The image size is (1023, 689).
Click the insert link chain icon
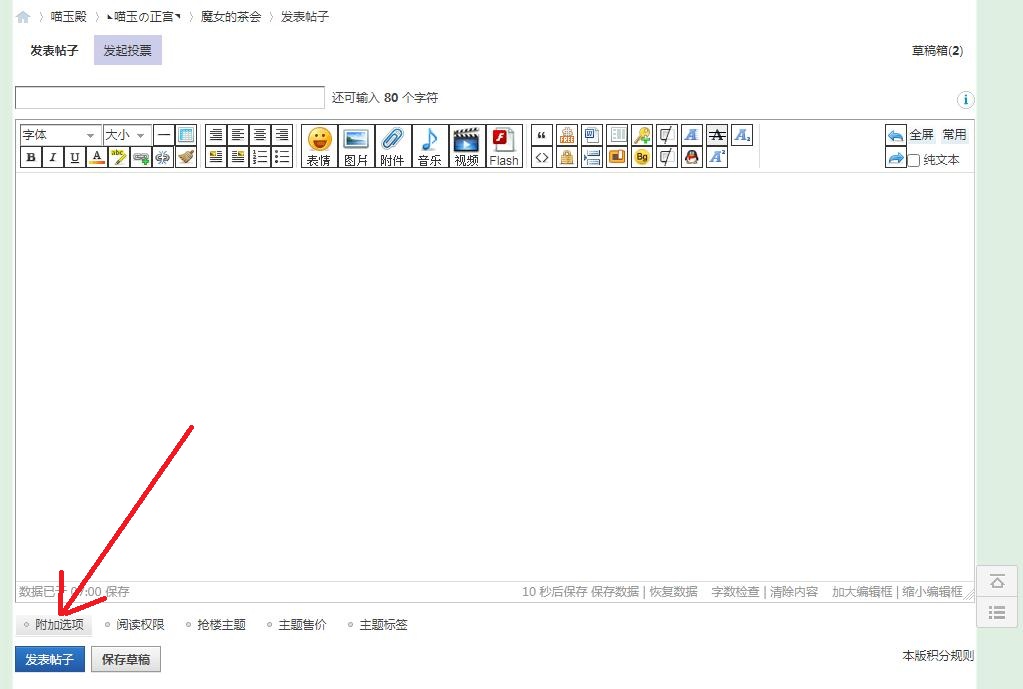tap(141, 157)
